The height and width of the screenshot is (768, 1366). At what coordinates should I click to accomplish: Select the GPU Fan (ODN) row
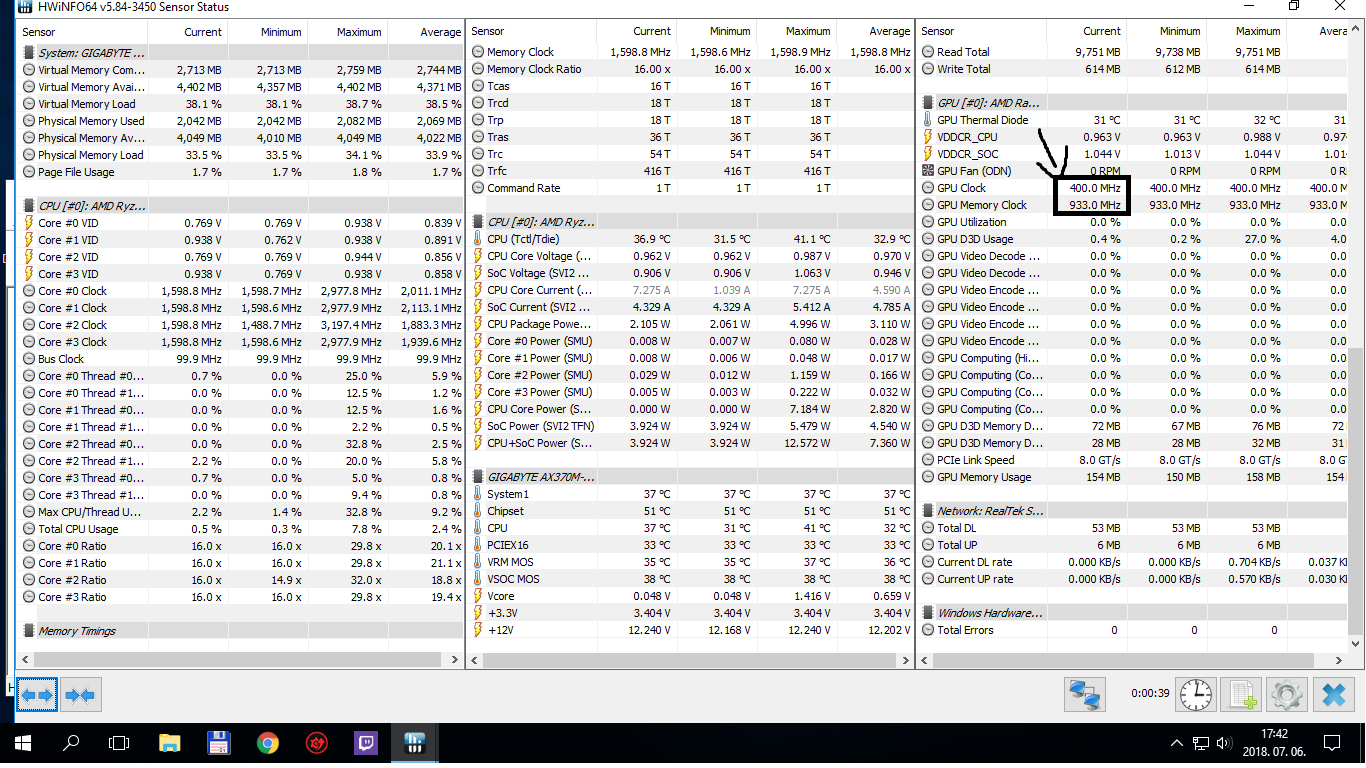[x=1133, y=171]
